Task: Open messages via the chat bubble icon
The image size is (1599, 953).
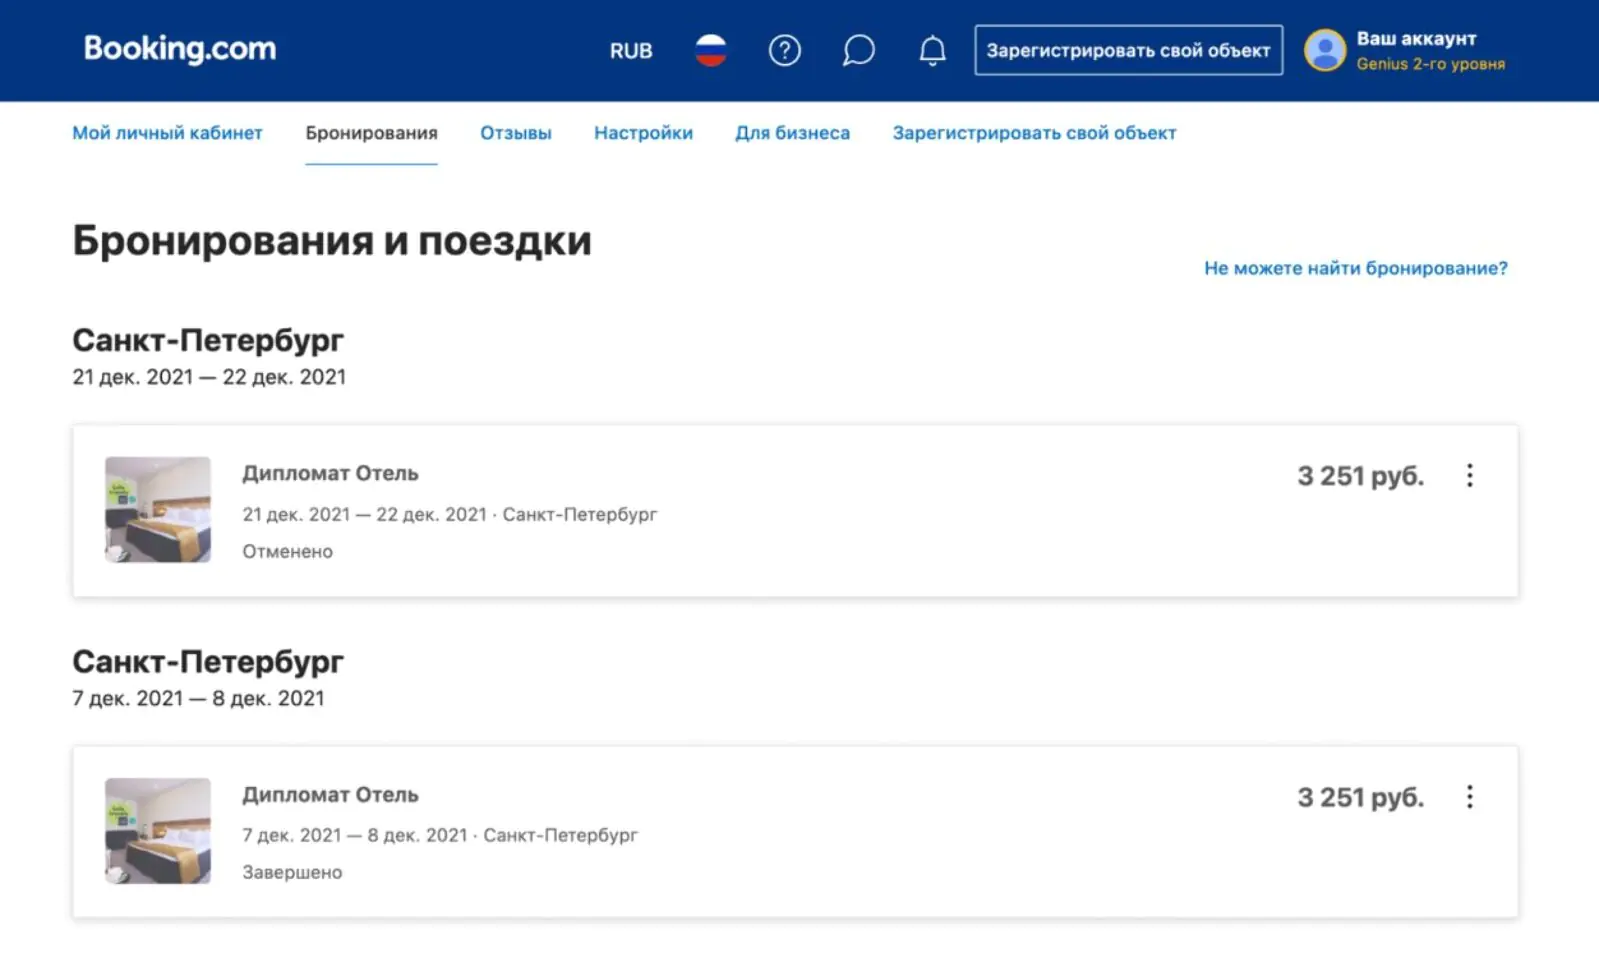Action: 858,50
